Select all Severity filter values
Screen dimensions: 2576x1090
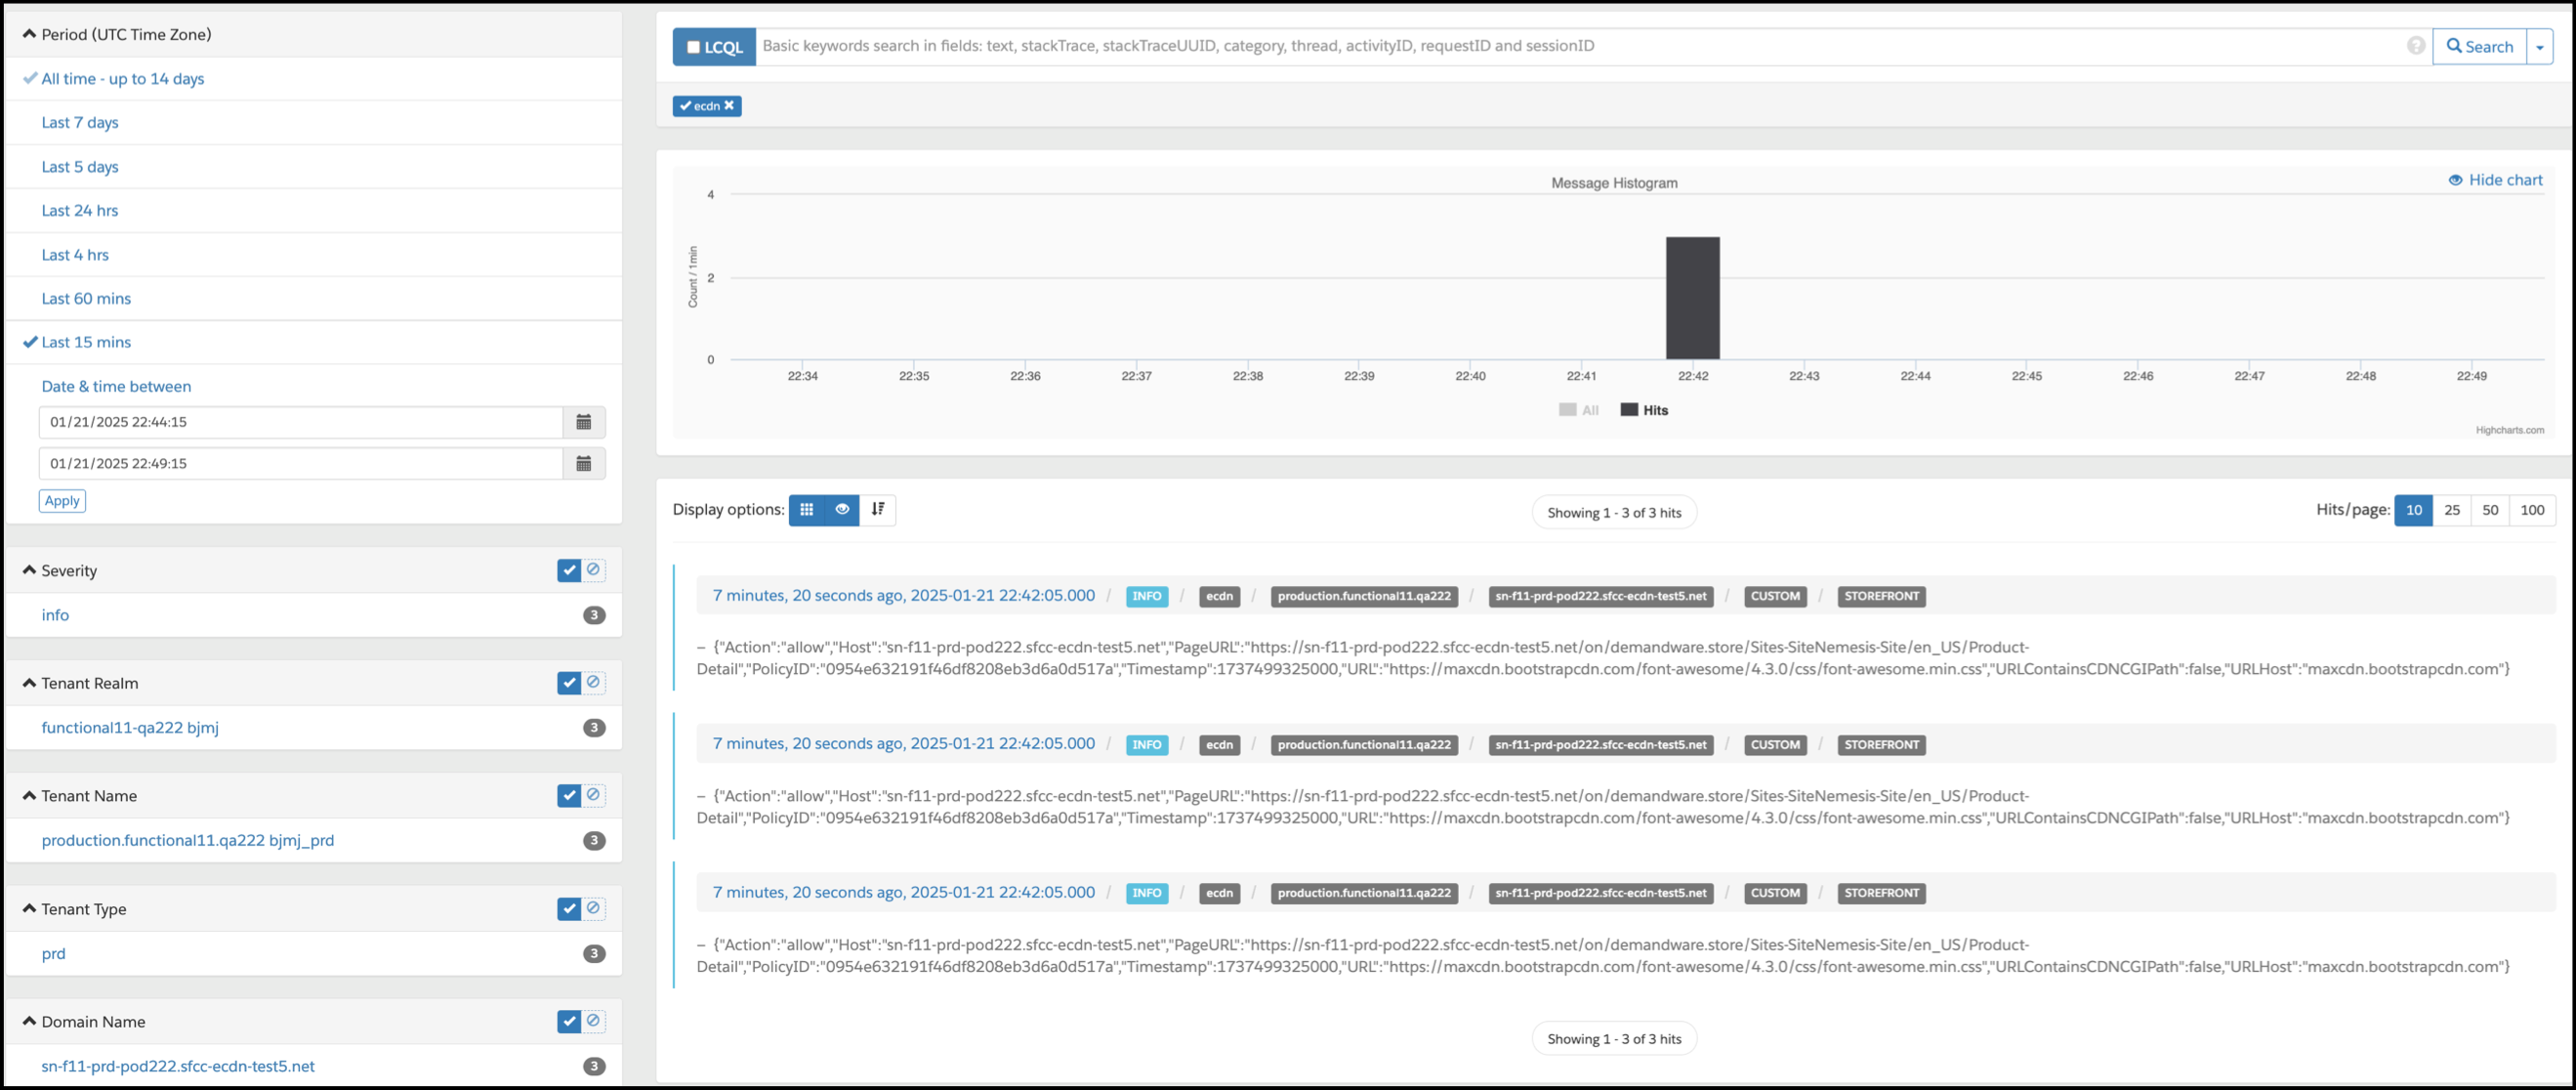coord(569,570)
